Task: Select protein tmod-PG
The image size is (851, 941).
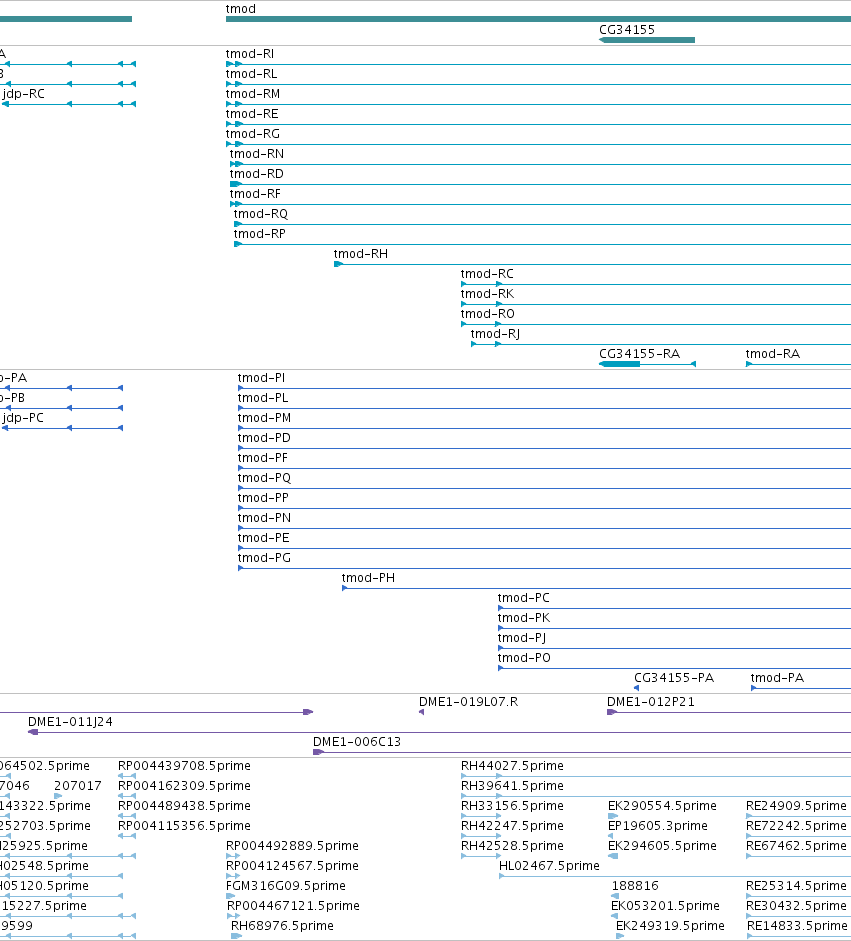Action: pyautogui.click(x=264, y=558)
